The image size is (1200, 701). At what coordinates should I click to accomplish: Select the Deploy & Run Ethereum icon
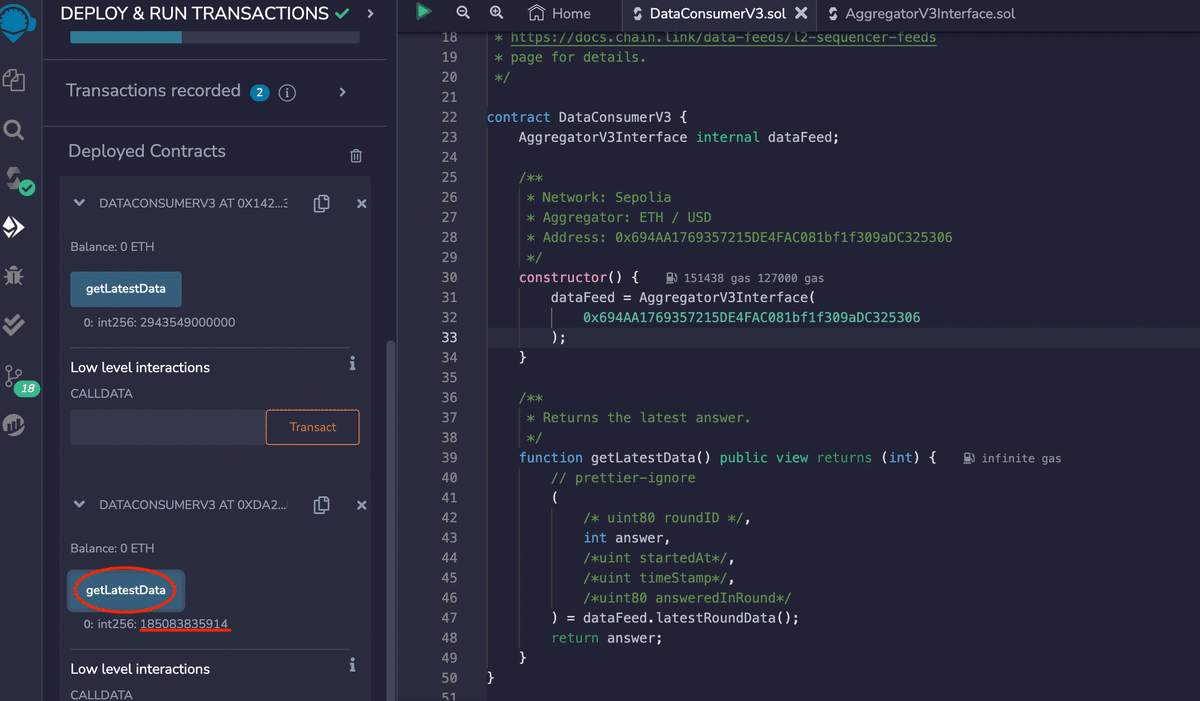coord(14,228)
